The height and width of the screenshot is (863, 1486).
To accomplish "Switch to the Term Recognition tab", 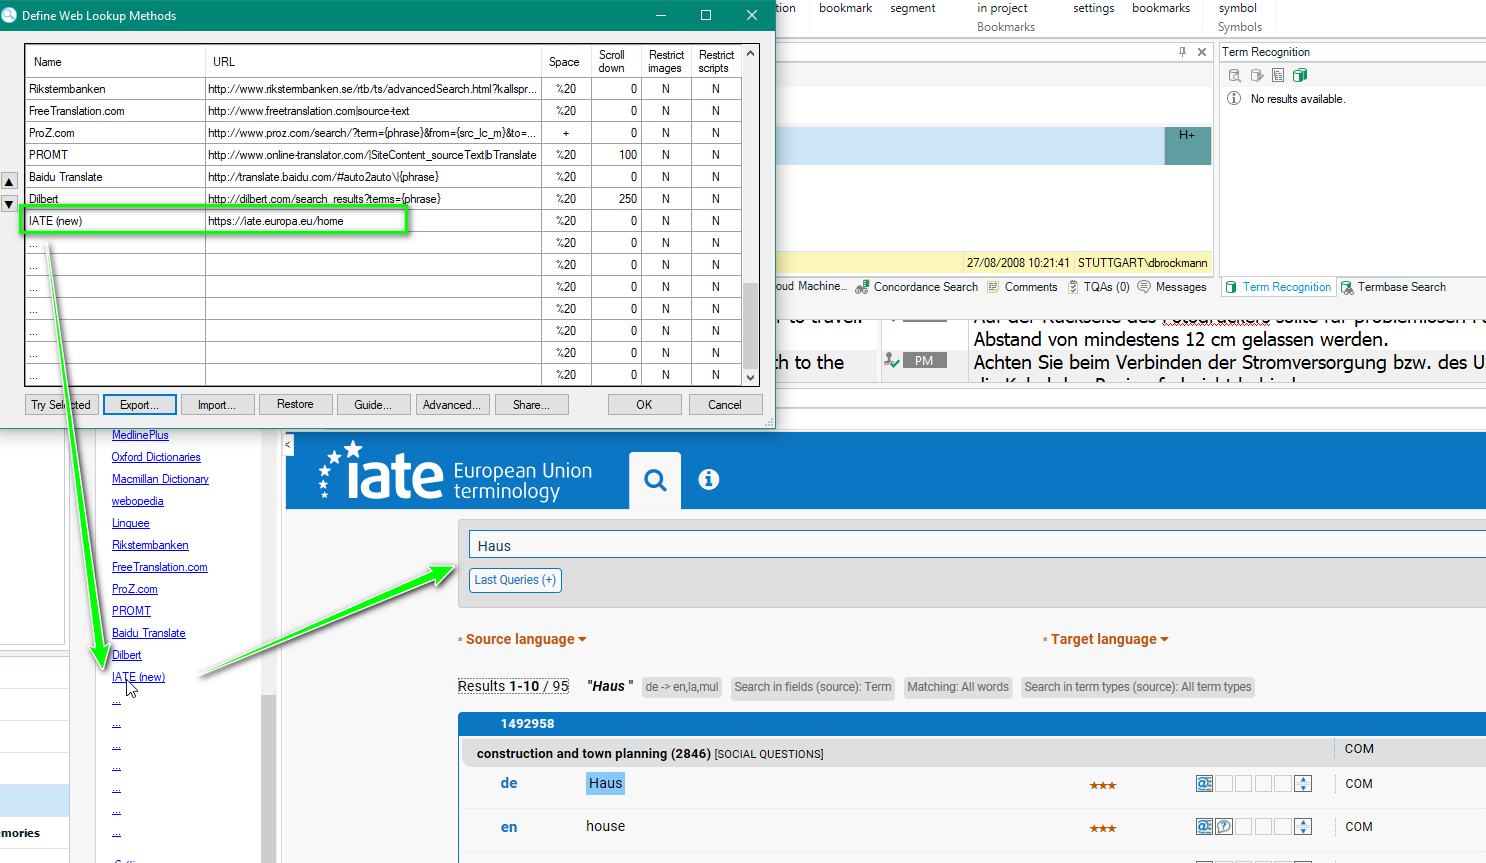I will [1278, 287].
